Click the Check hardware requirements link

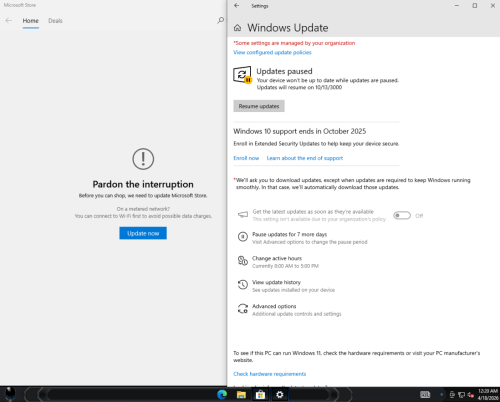coord(270,374)
